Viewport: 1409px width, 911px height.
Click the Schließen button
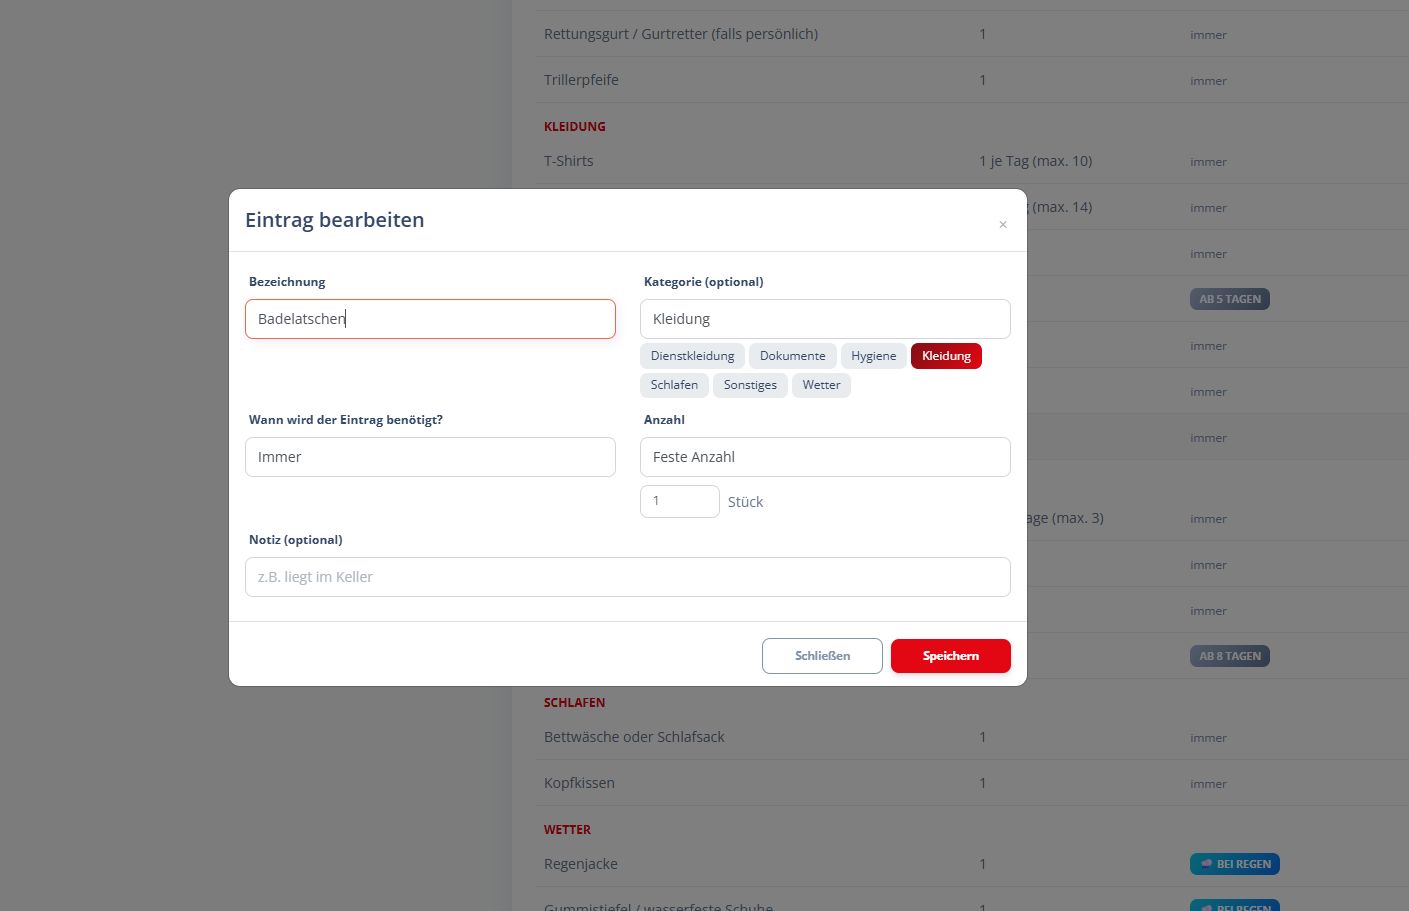tap(822, 656)
